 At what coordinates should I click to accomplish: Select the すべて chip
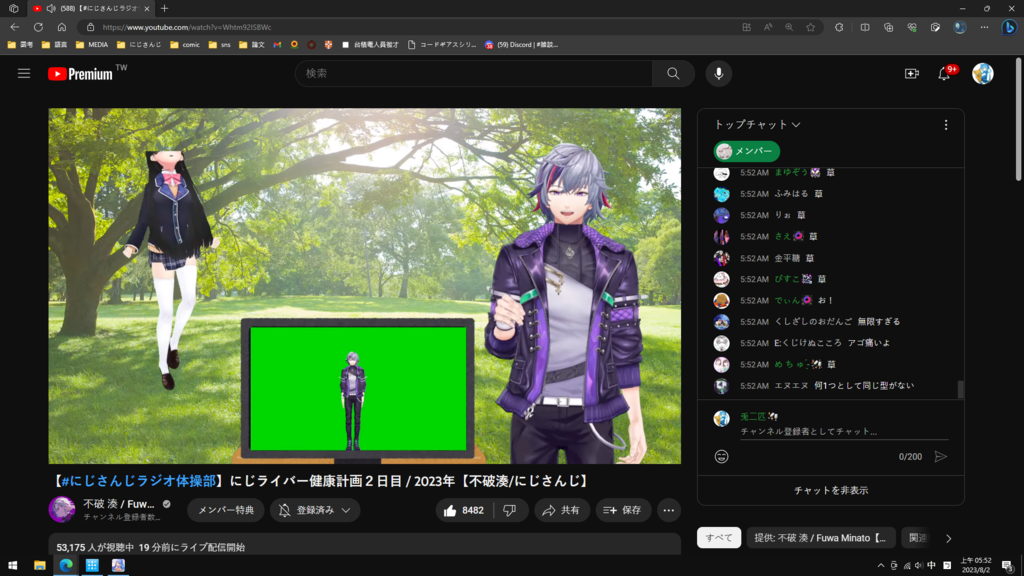point(719,538)
